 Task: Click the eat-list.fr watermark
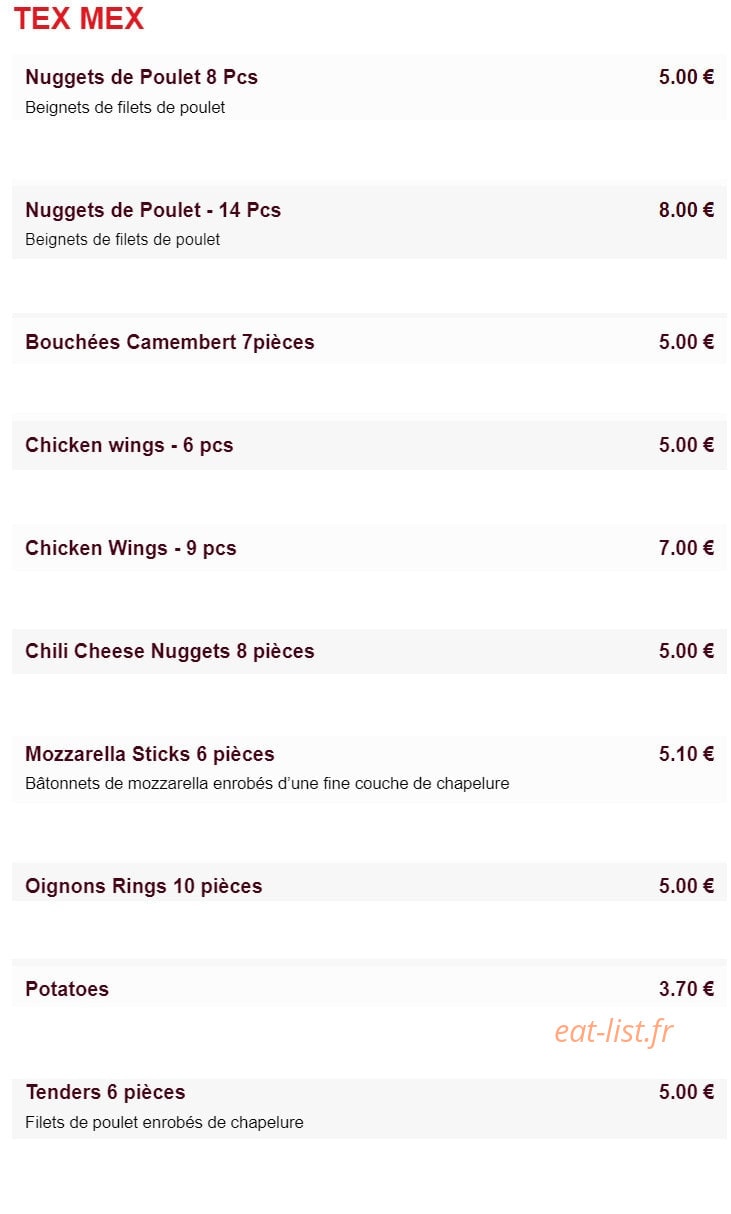click(x=614, y=1031)
